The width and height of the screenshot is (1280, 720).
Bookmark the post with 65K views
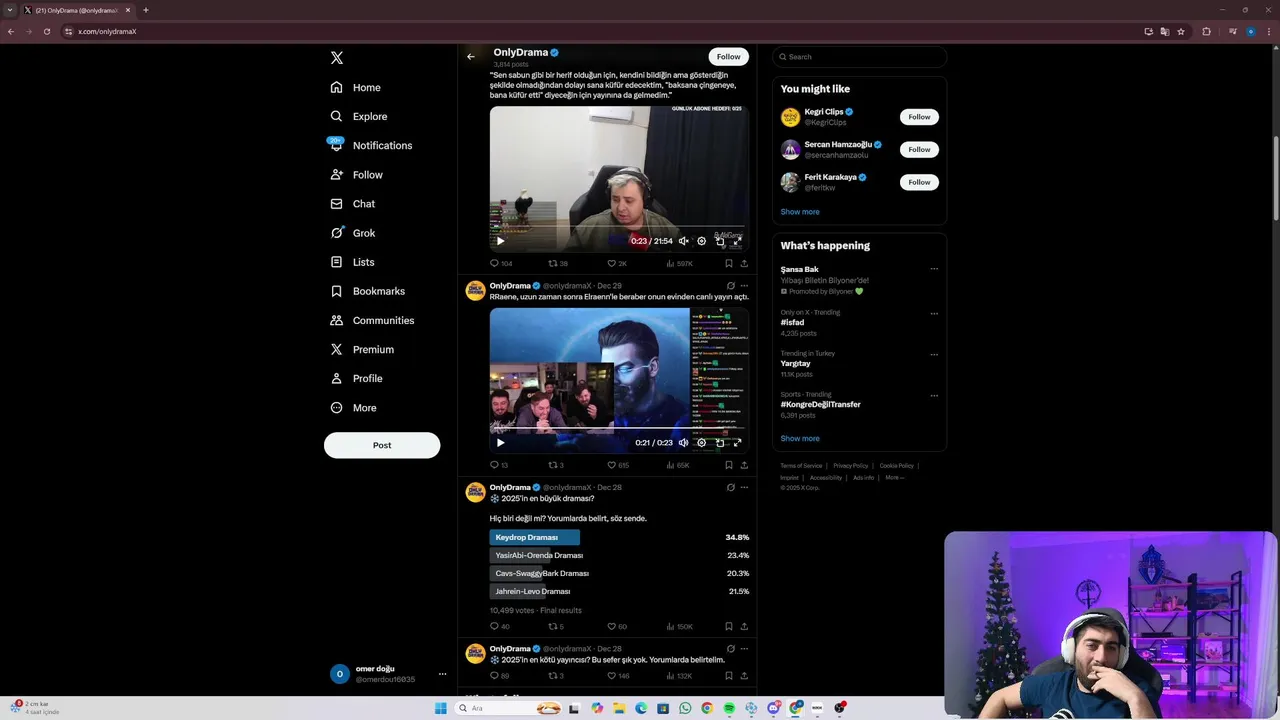point(728,465)
